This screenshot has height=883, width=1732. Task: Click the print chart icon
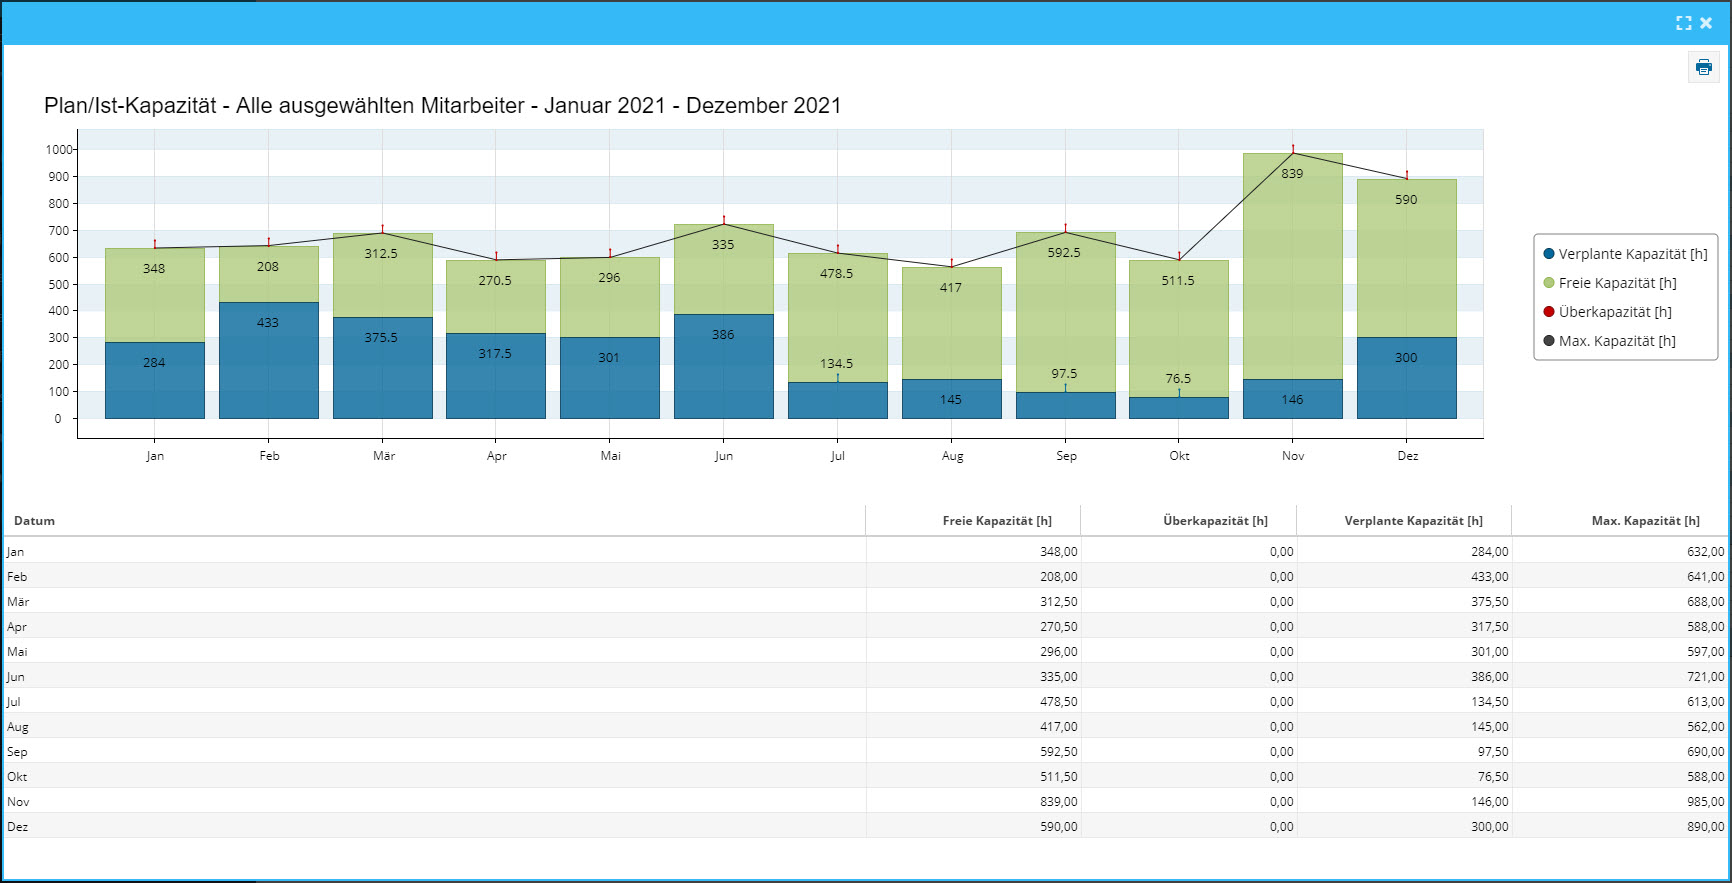(x=1704, y=68)
